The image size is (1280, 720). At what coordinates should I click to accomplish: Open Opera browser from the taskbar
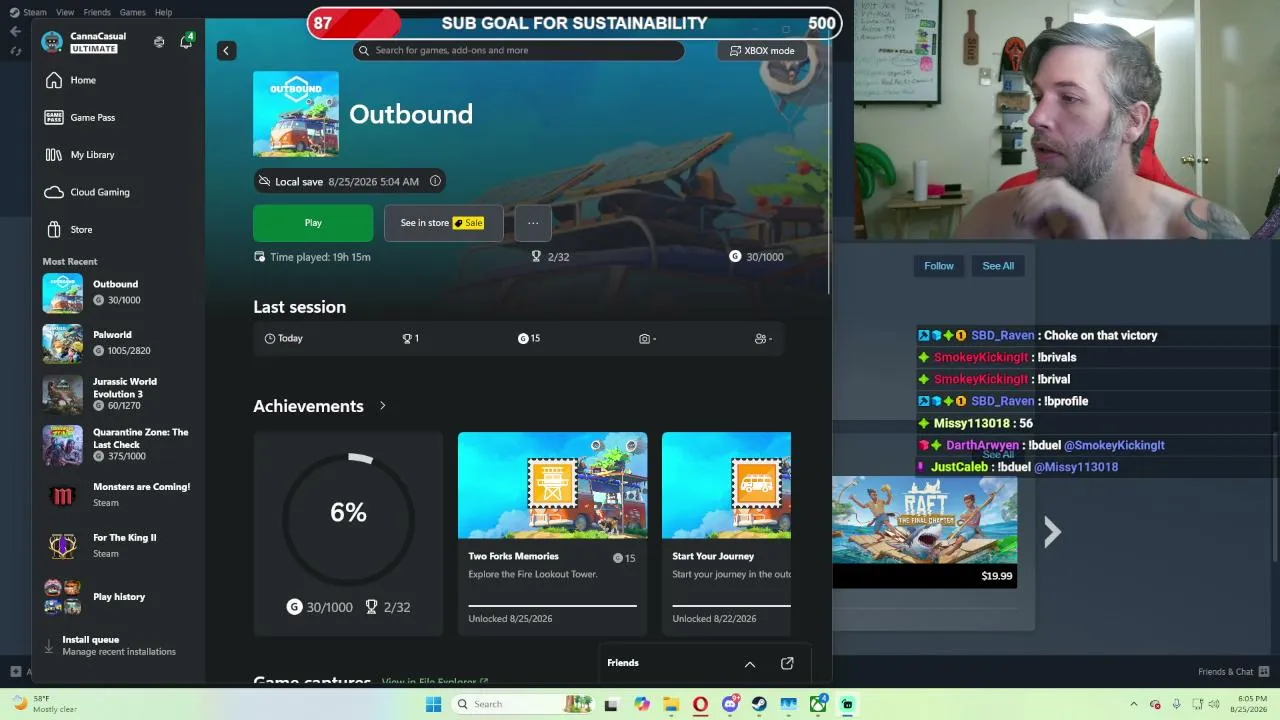[x=700, y=704]
